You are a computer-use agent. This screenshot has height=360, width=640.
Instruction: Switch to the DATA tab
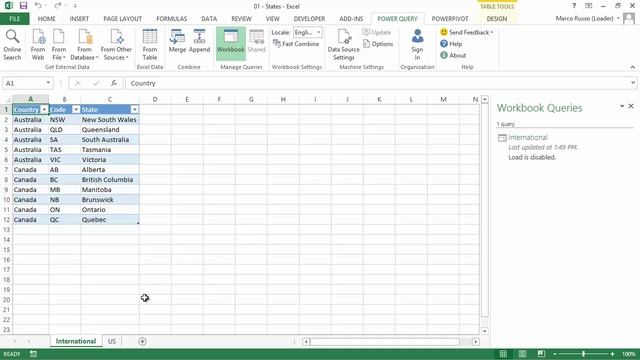pyautogui.click(x=209, y=19)
